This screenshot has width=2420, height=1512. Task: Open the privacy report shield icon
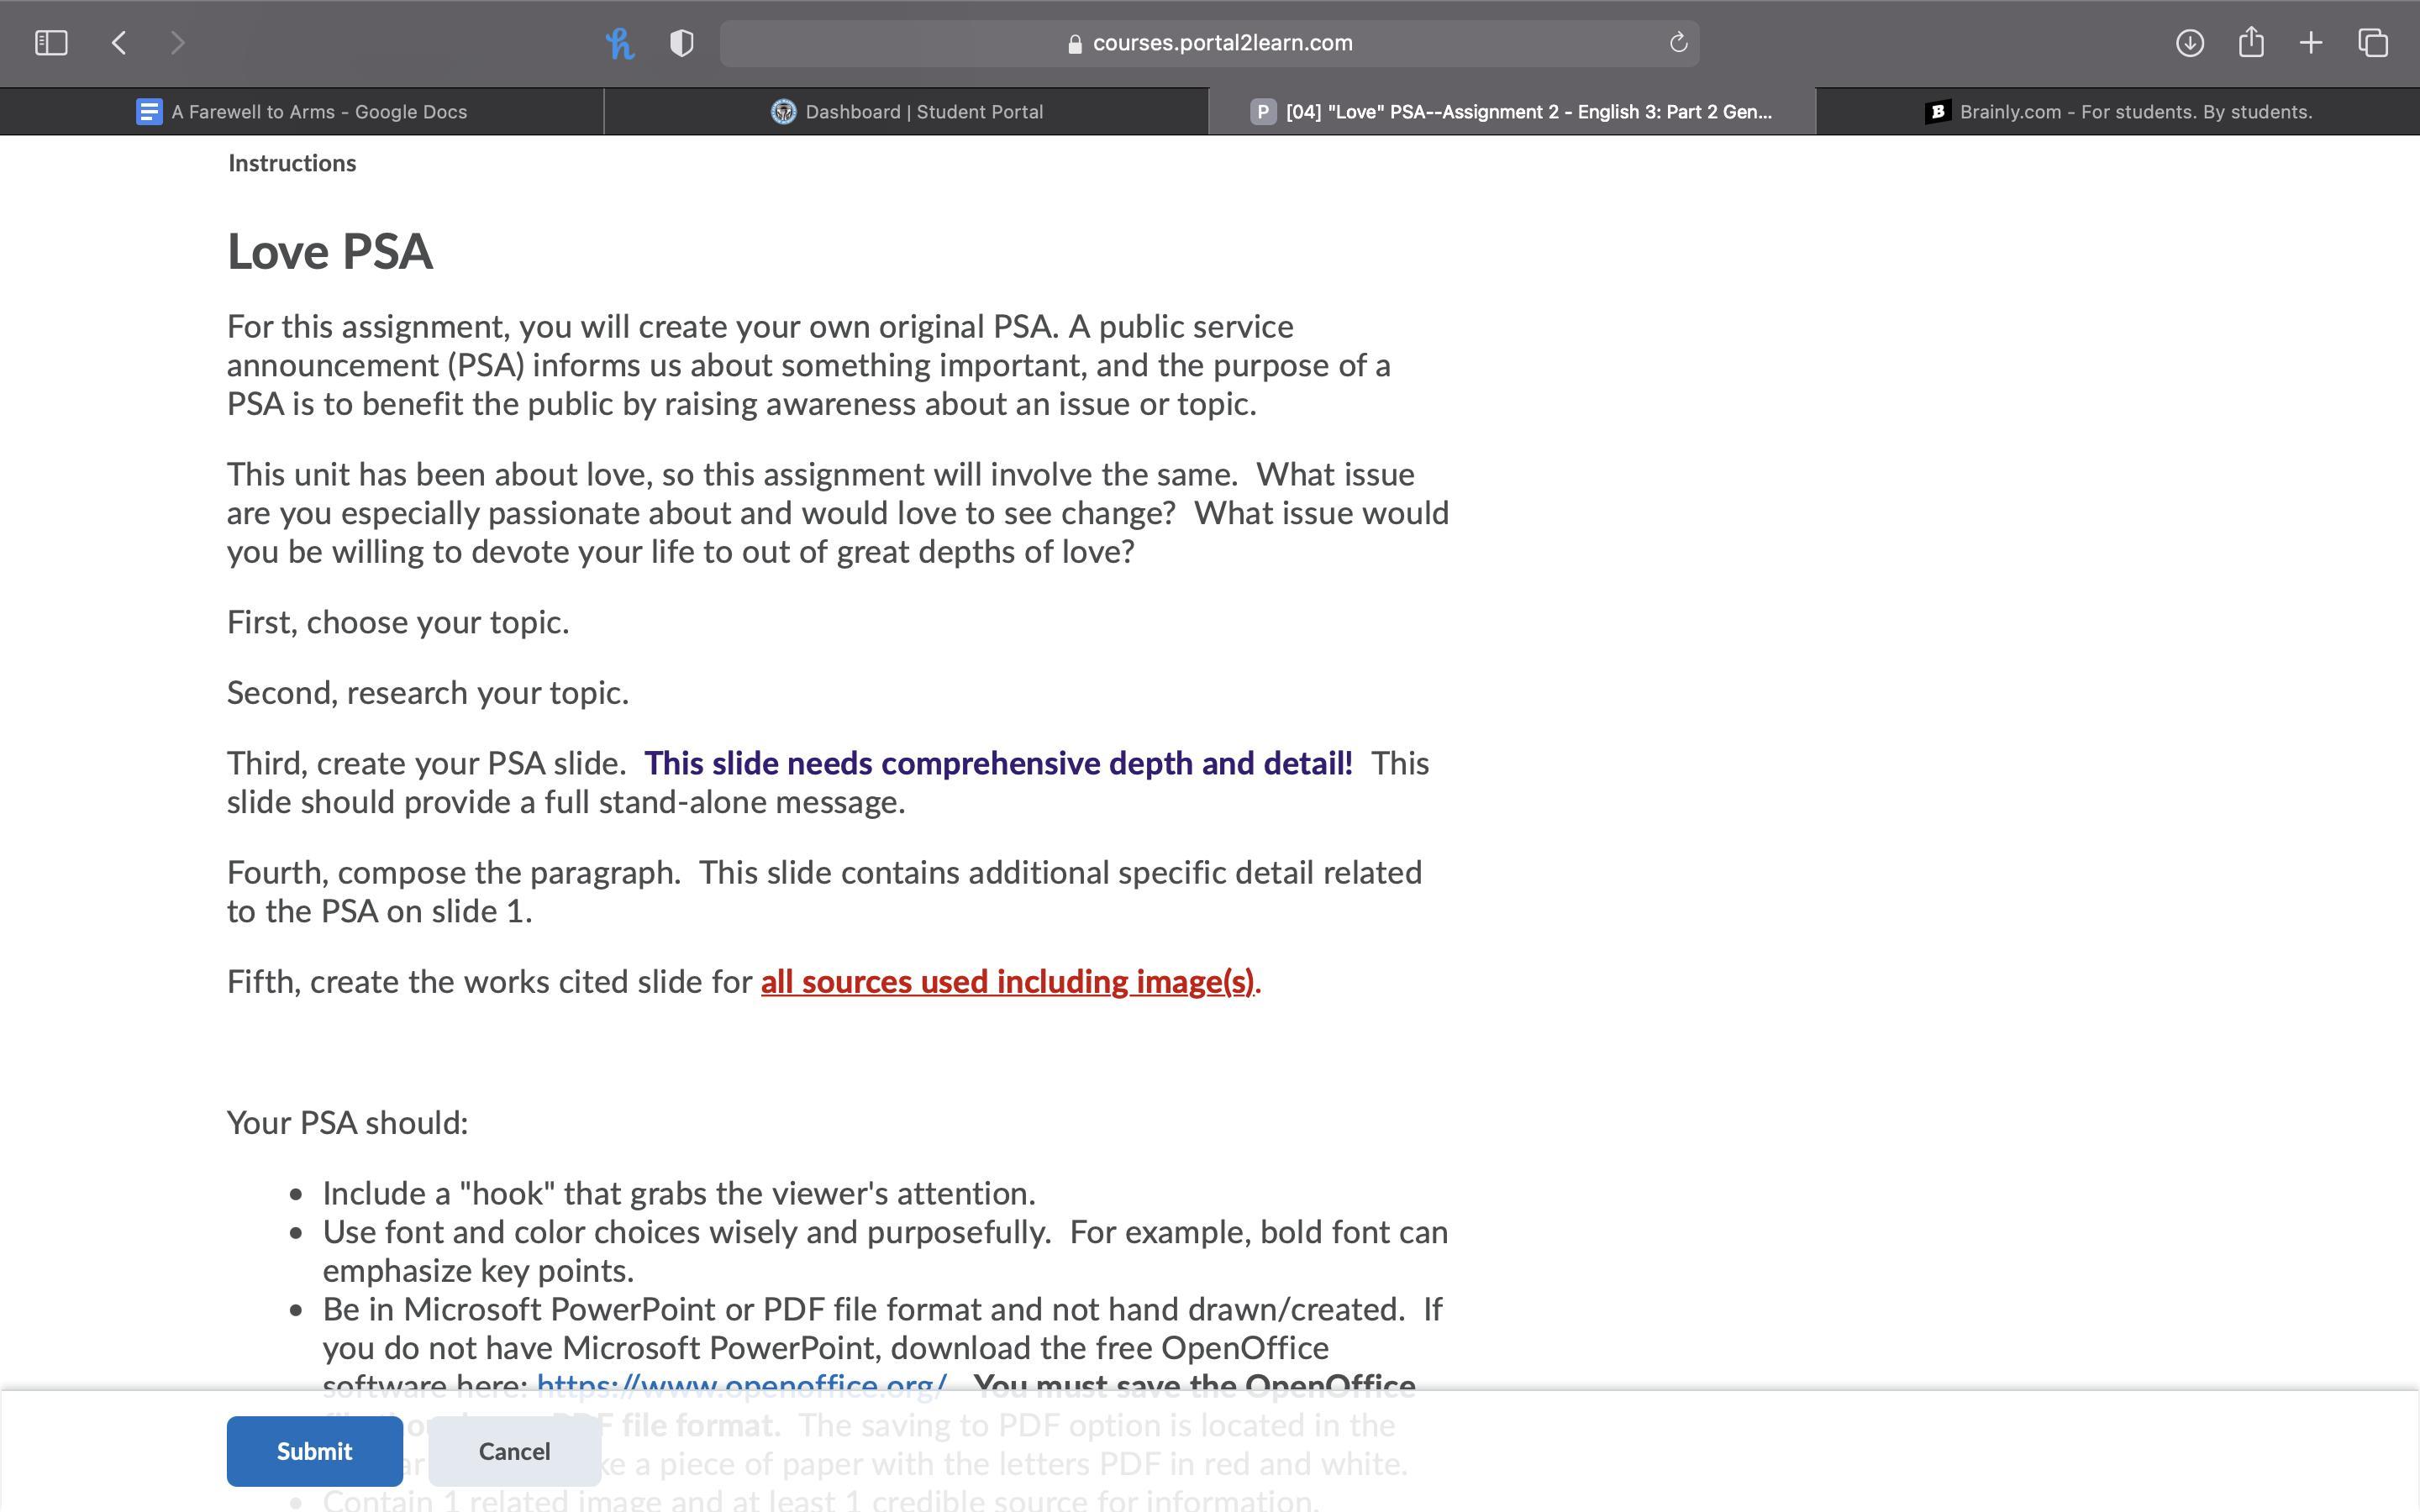point(681,43)
